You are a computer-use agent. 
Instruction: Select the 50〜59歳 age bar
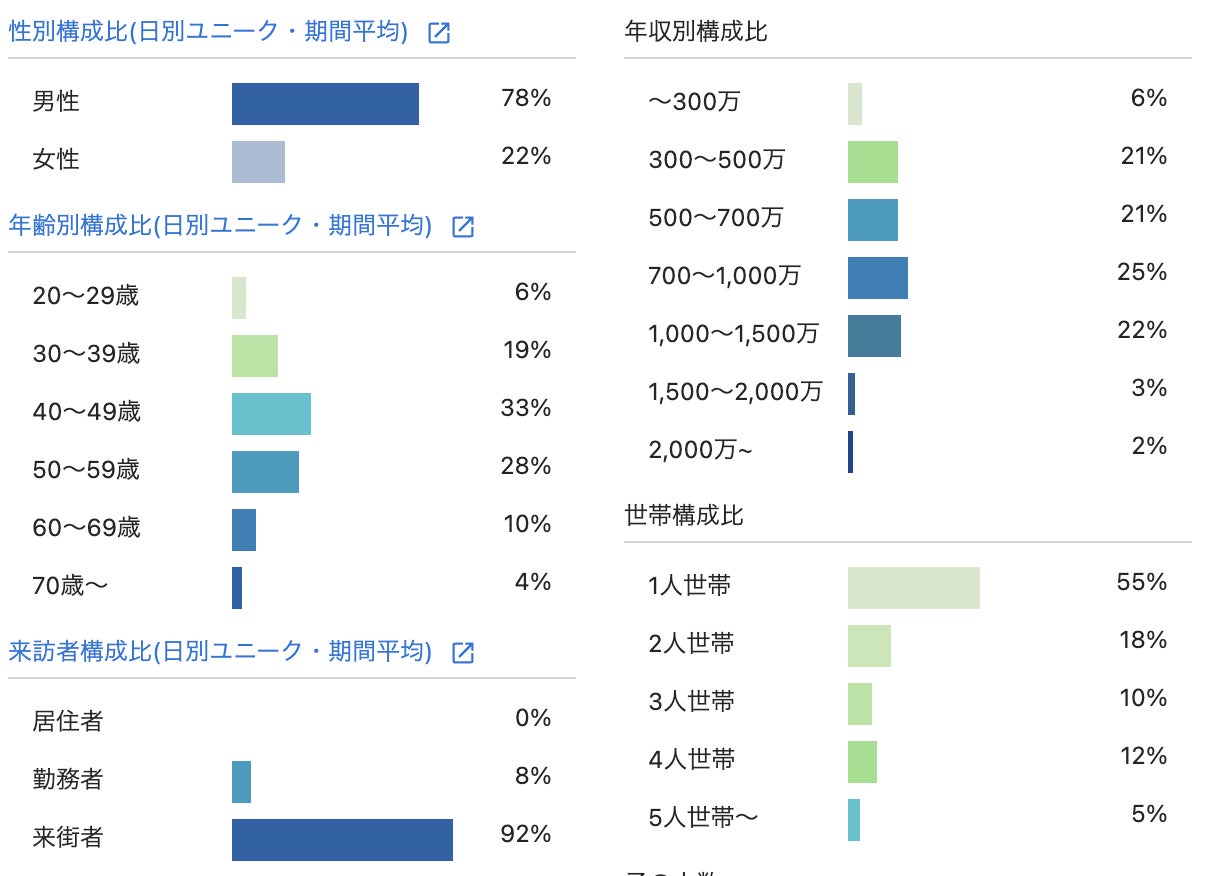pos(265,472)
